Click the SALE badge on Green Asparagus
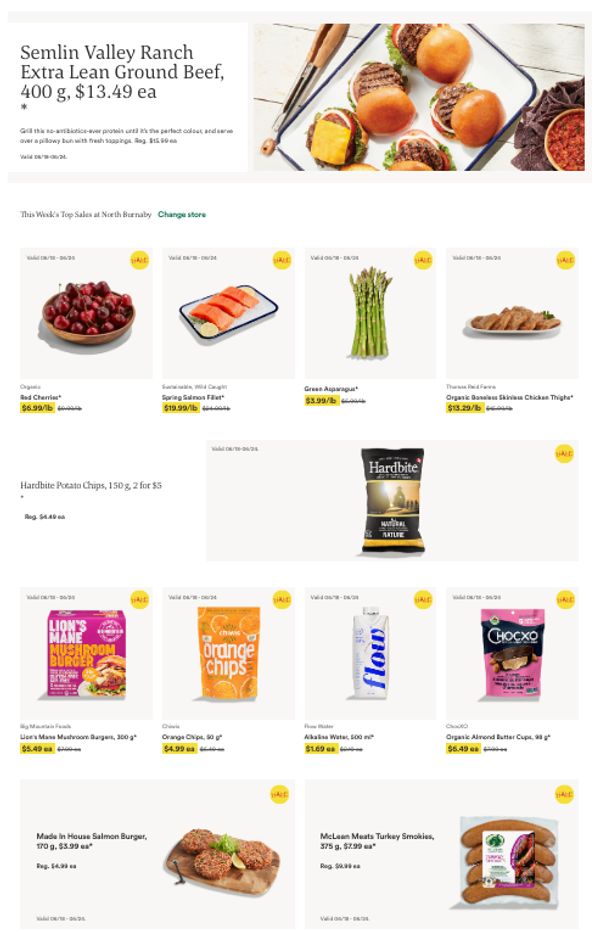 (x=423, y=260)
